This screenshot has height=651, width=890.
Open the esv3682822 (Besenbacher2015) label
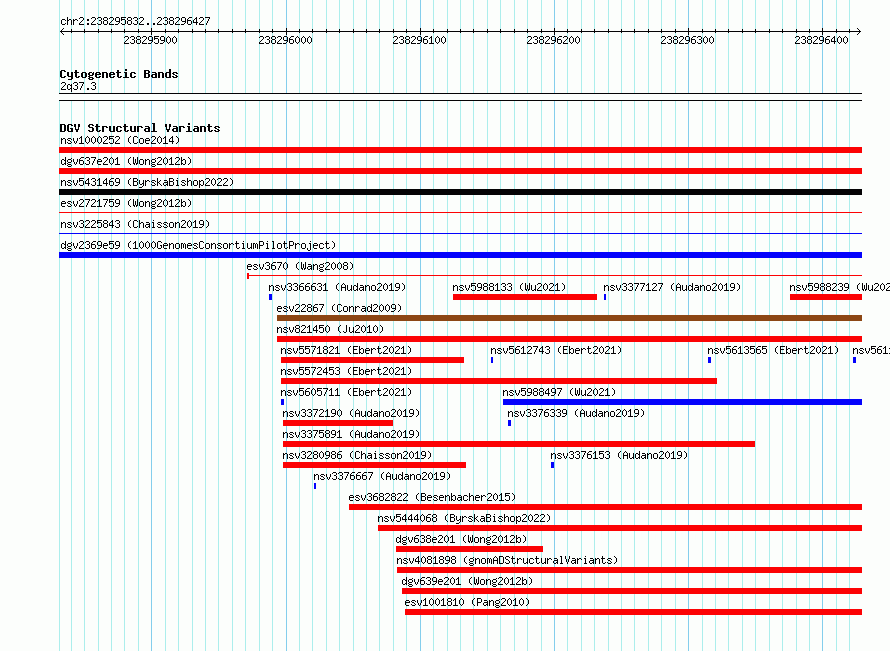tap(432, 497)
